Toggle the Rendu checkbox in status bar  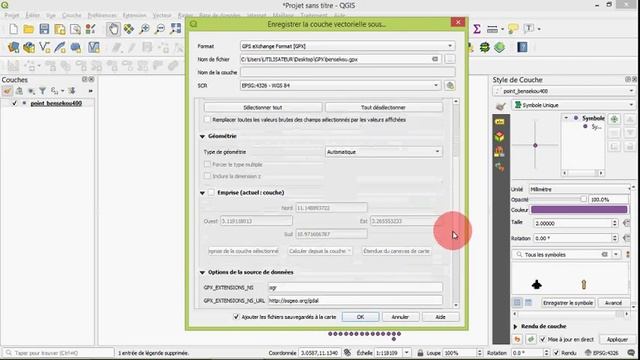click(x=556, y=353)
